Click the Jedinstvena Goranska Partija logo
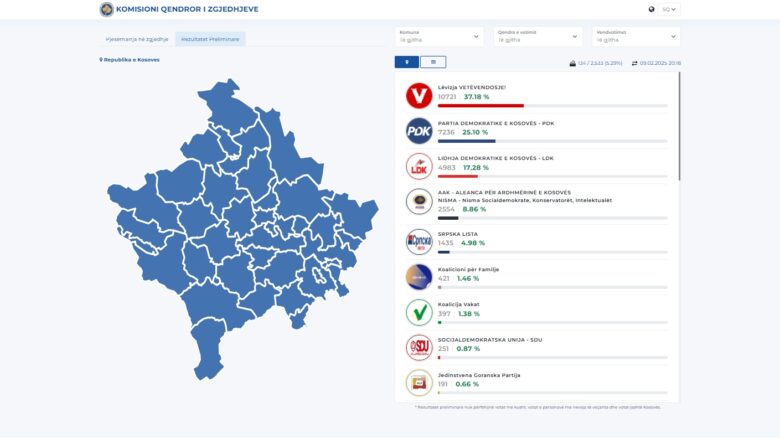The height and width of the screenshot is (439, 780). pos(419,383)
